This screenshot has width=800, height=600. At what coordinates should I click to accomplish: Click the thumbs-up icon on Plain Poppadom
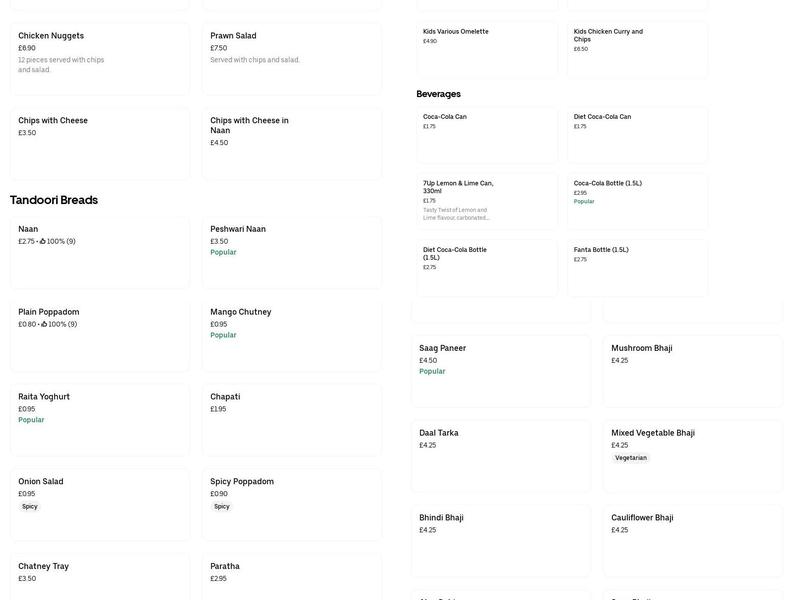coord(45,324)
